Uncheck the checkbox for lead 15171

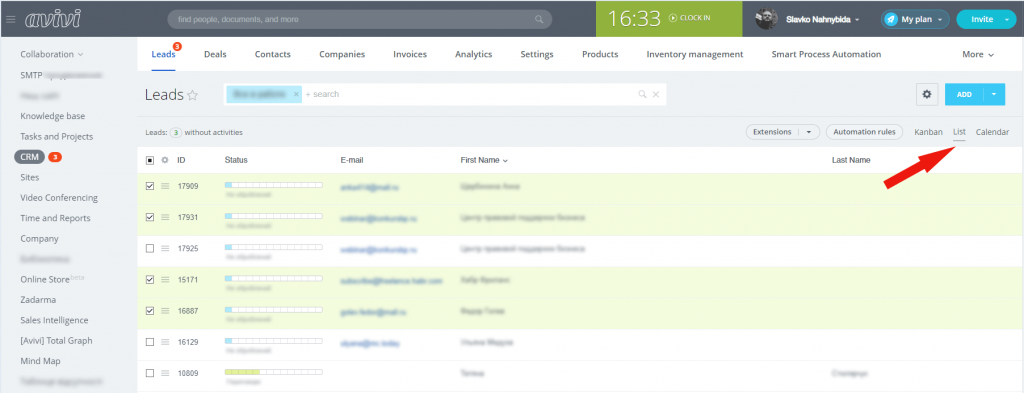150,279
